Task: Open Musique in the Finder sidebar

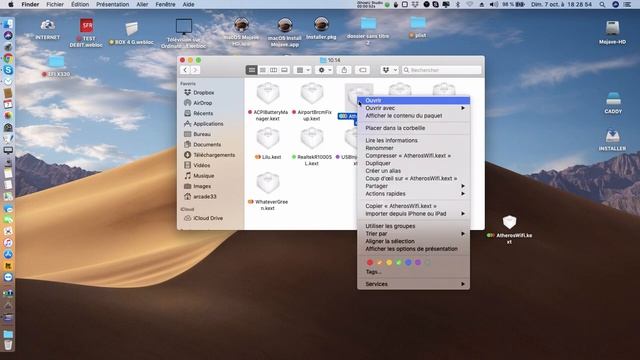Action: (x=204, y=176)
